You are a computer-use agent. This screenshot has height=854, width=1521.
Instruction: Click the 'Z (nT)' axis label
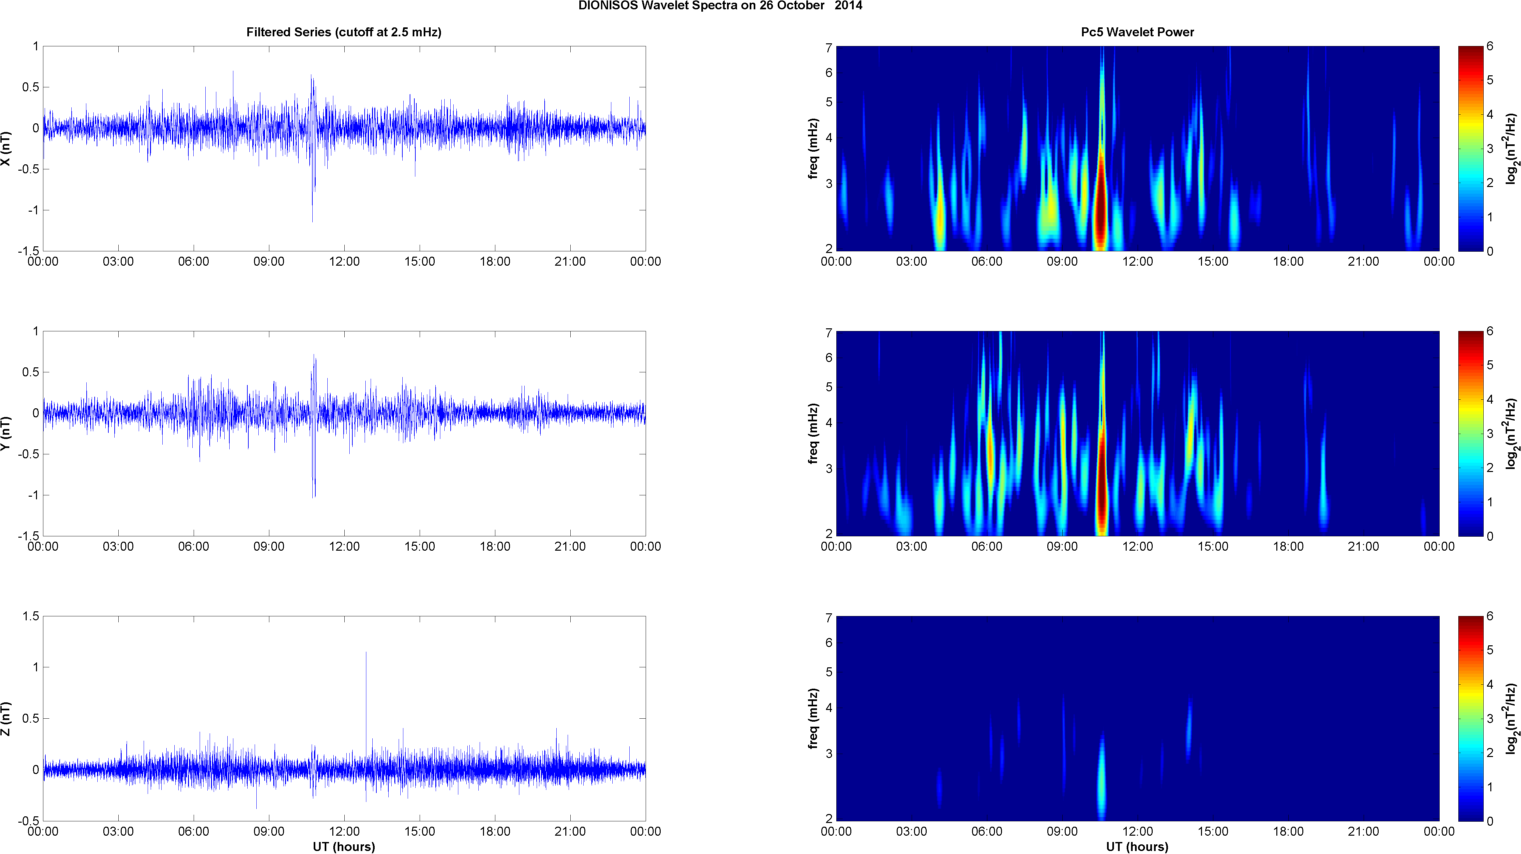click(x=6, y=718)
